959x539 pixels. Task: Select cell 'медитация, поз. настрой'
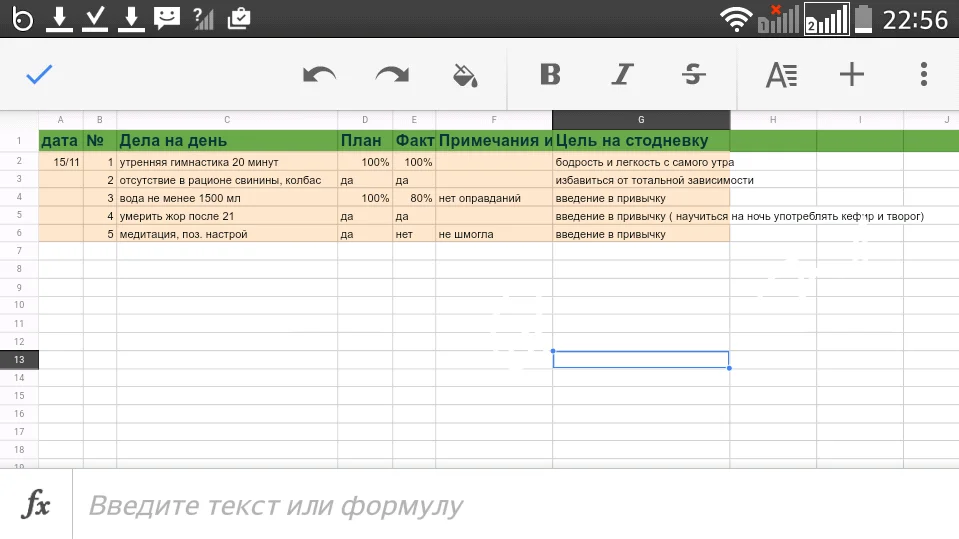click(227, 234)
